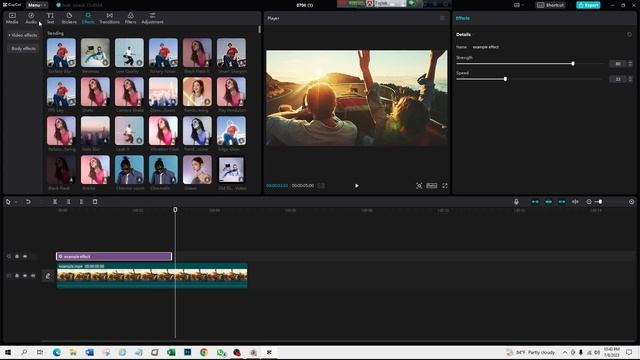Screen dimensions: 640x360
Task: Start voice recording with microphone icon
Action: (516, 202)
